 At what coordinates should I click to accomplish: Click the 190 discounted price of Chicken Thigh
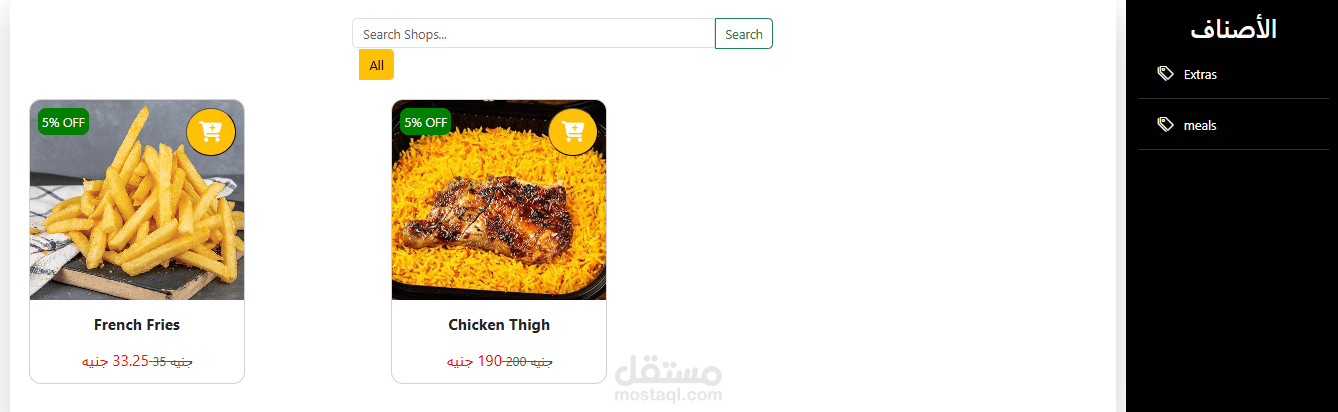pos(489,361)
